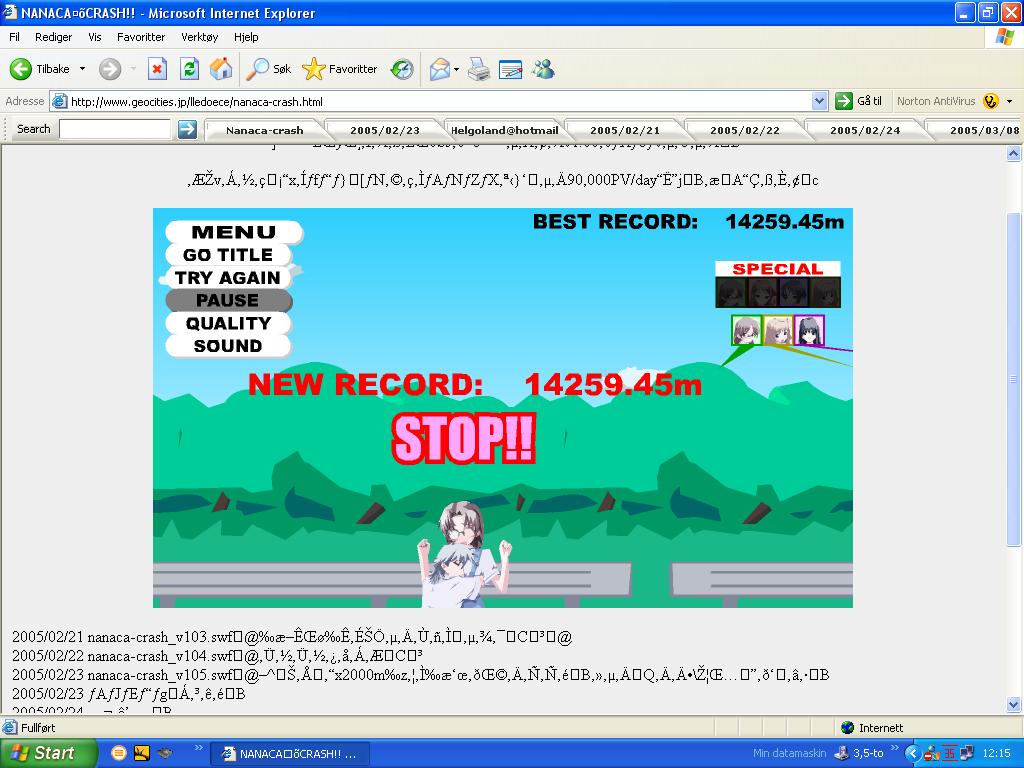
Task: Expand the taskbar quick launch chevron
Action: [199, 748]
